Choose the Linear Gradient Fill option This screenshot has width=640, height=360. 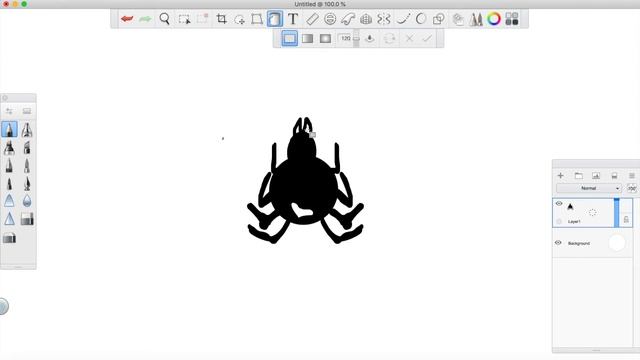(x=307, y=38)
